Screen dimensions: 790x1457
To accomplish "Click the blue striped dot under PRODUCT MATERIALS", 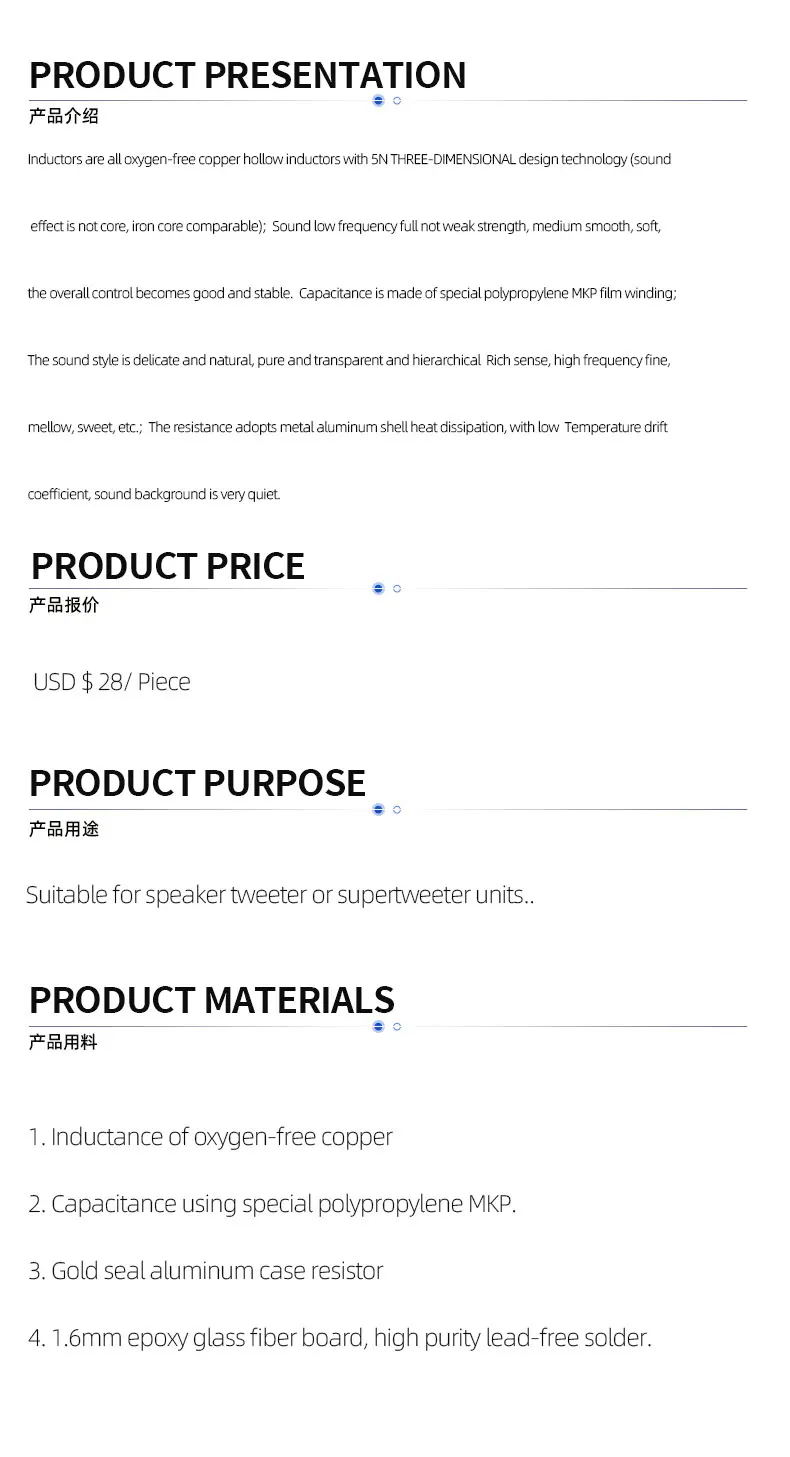I will pos(378,1026).
